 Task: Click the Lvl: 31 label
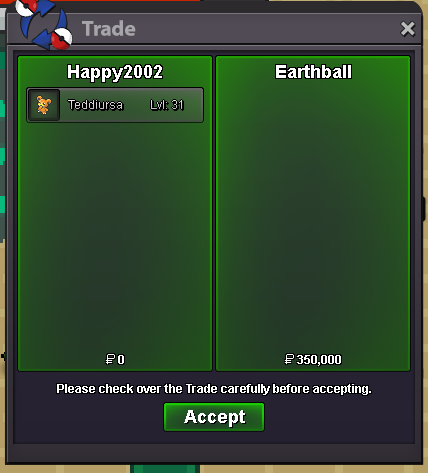[x=167, y=105]
